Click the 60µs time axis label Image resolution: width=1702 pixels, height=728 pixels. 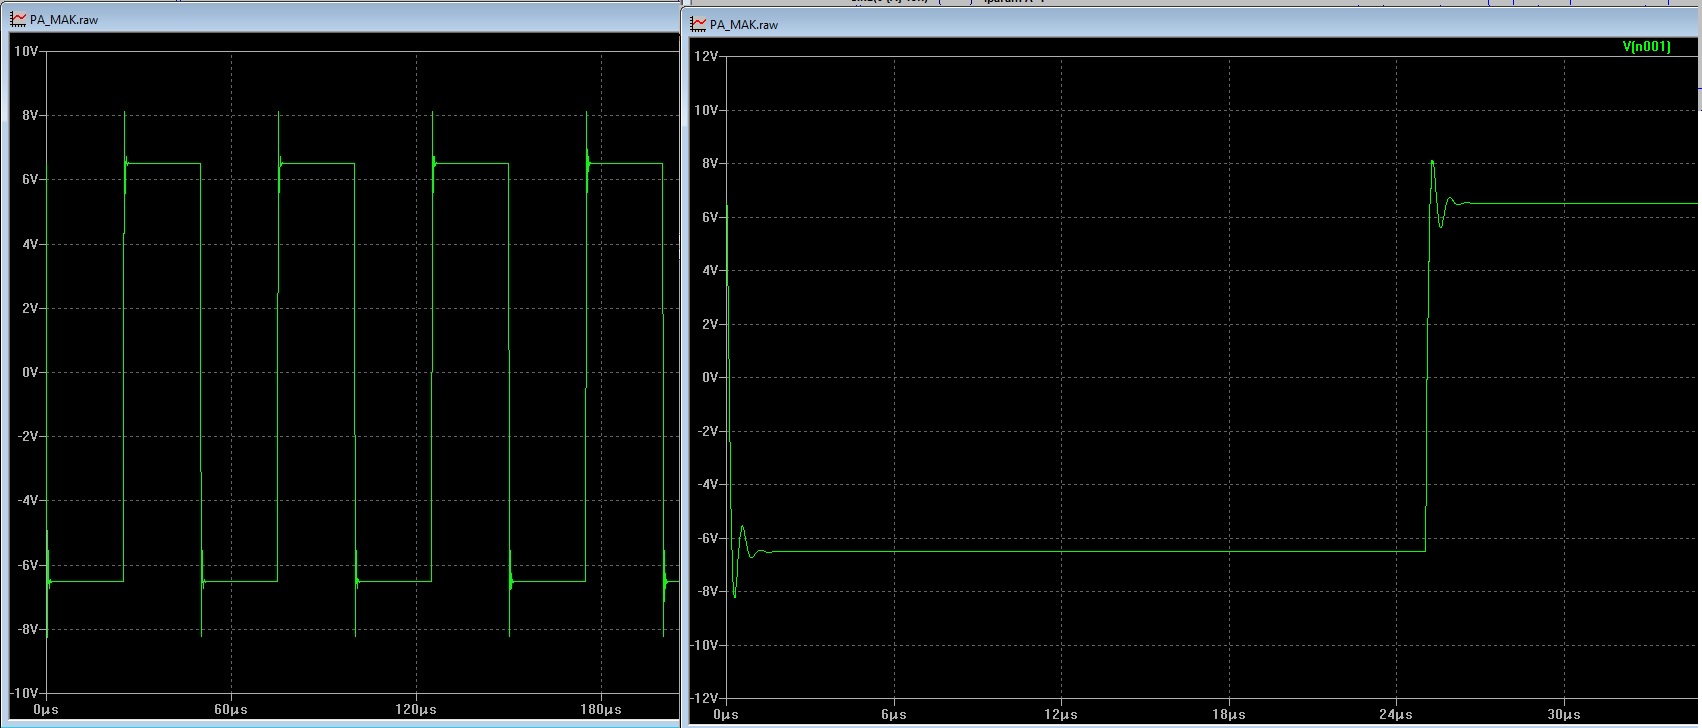tap(231, 709)
